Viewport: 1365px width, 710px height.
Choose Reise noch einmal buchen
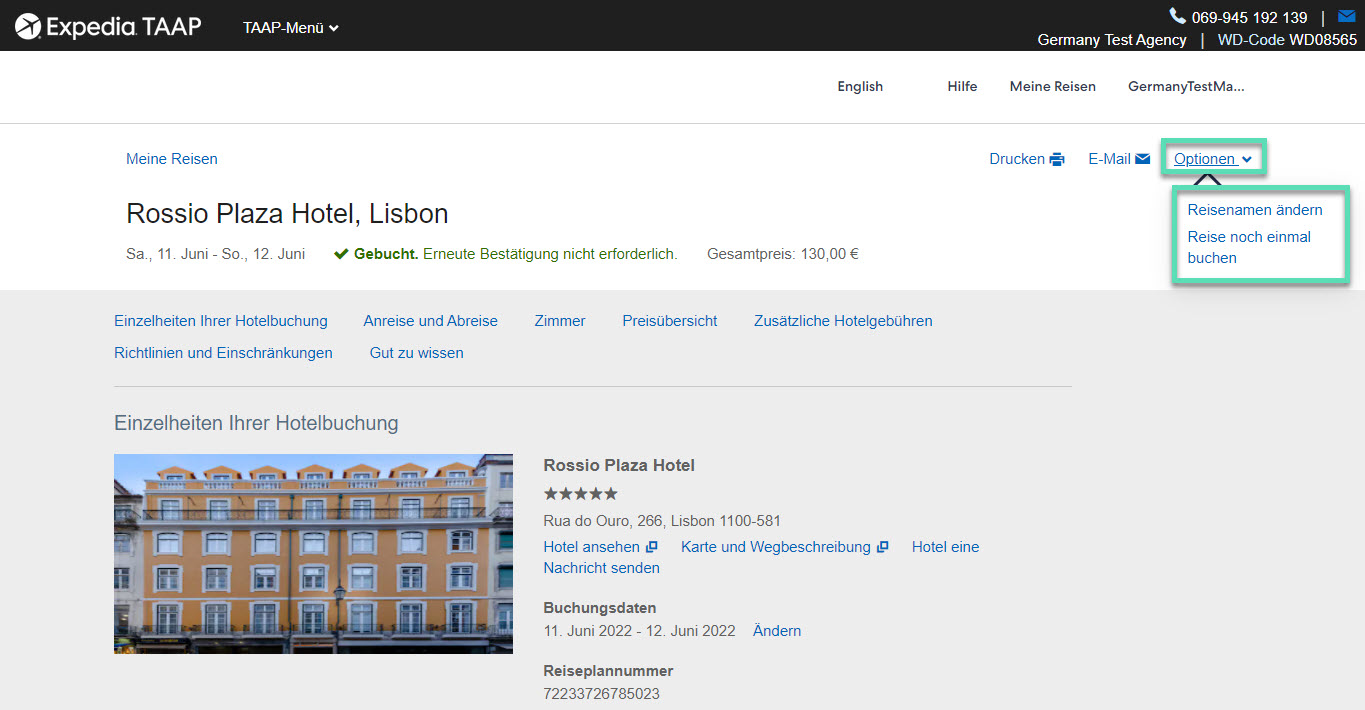coord(1249,247)
